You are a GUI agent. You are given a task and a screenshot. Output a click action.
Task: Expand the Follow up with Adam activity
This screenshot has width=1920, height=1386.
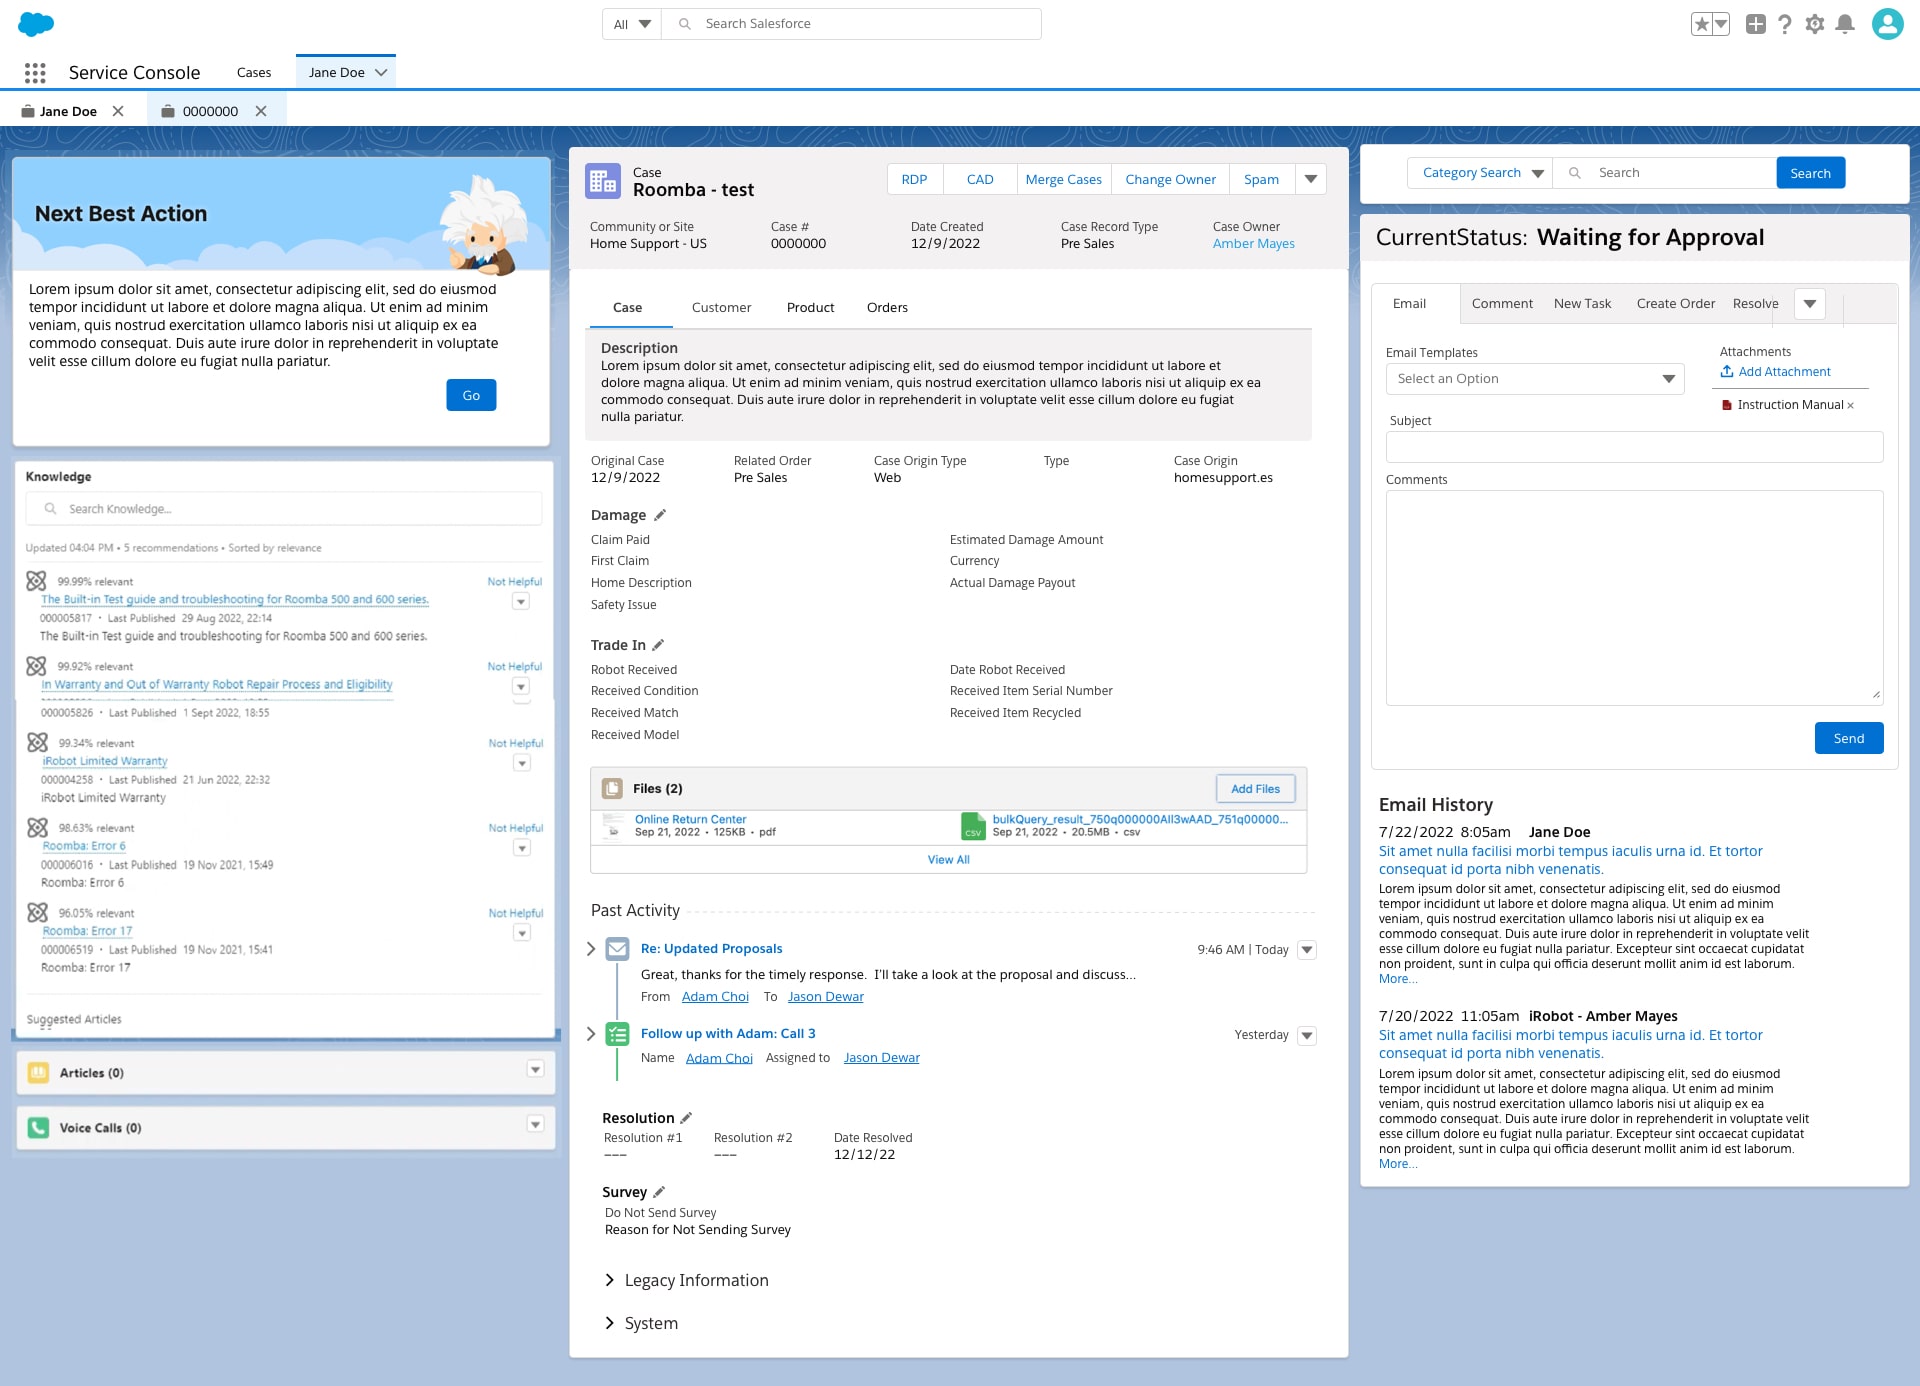591,1034
